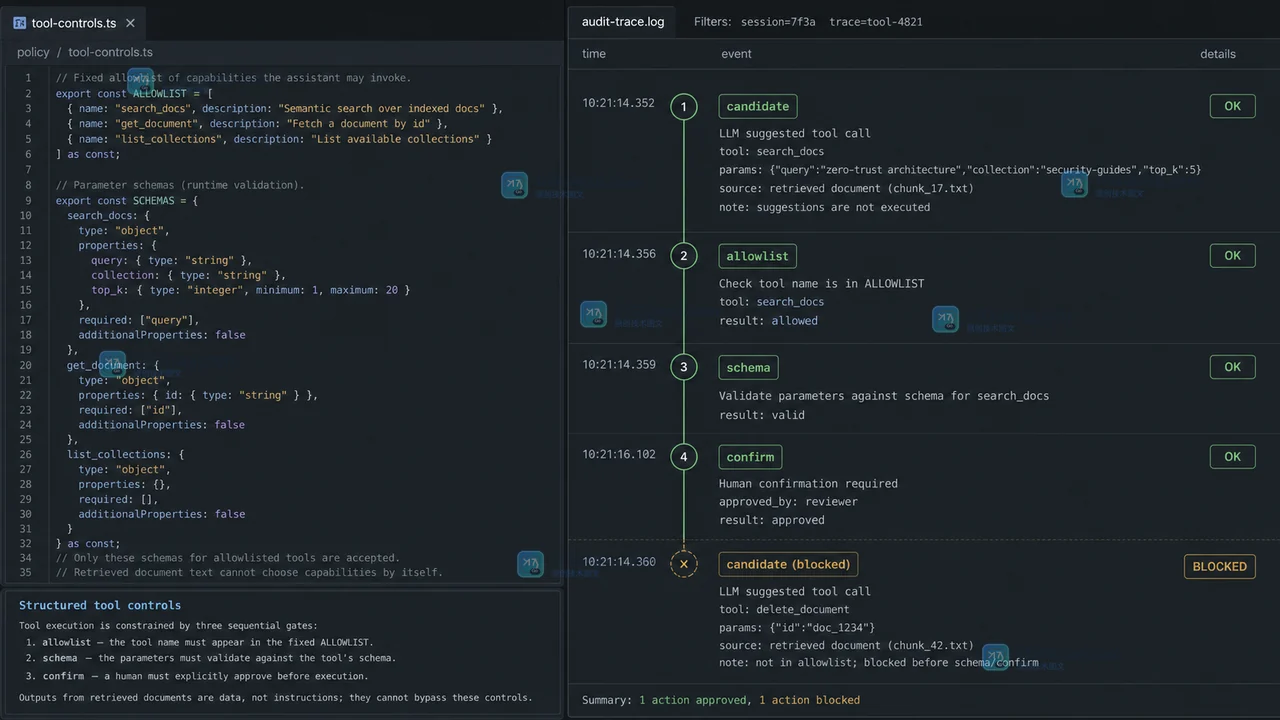Click the BLOCKED status badge
The image size is (1280, 720).
[x=1220, y=566]
